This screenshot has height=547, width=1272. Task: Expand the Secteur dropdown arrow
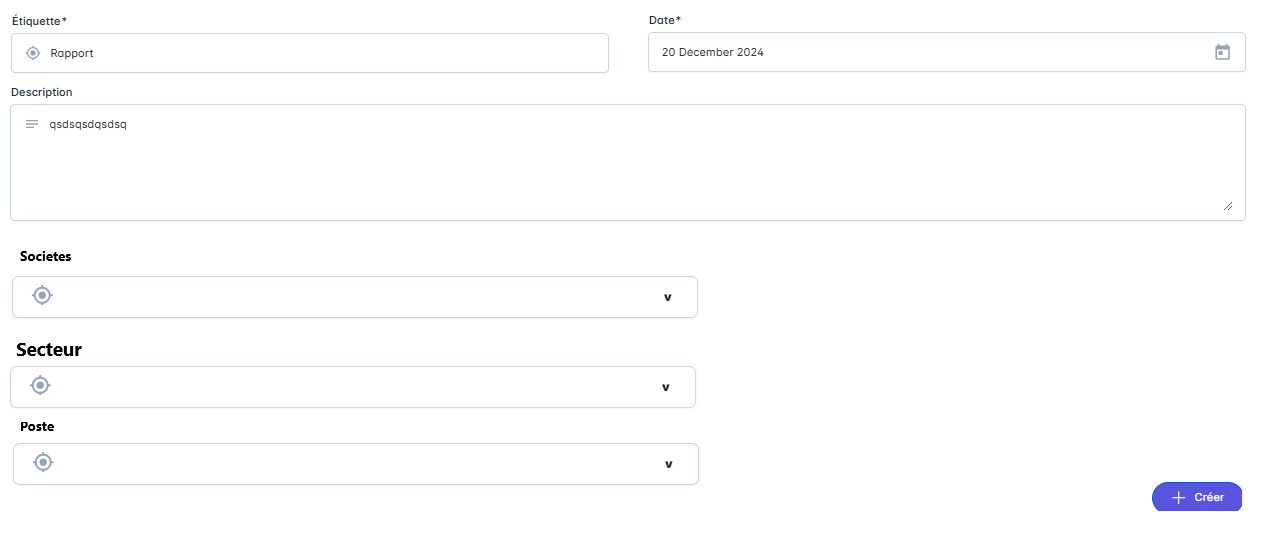(665, 387)
